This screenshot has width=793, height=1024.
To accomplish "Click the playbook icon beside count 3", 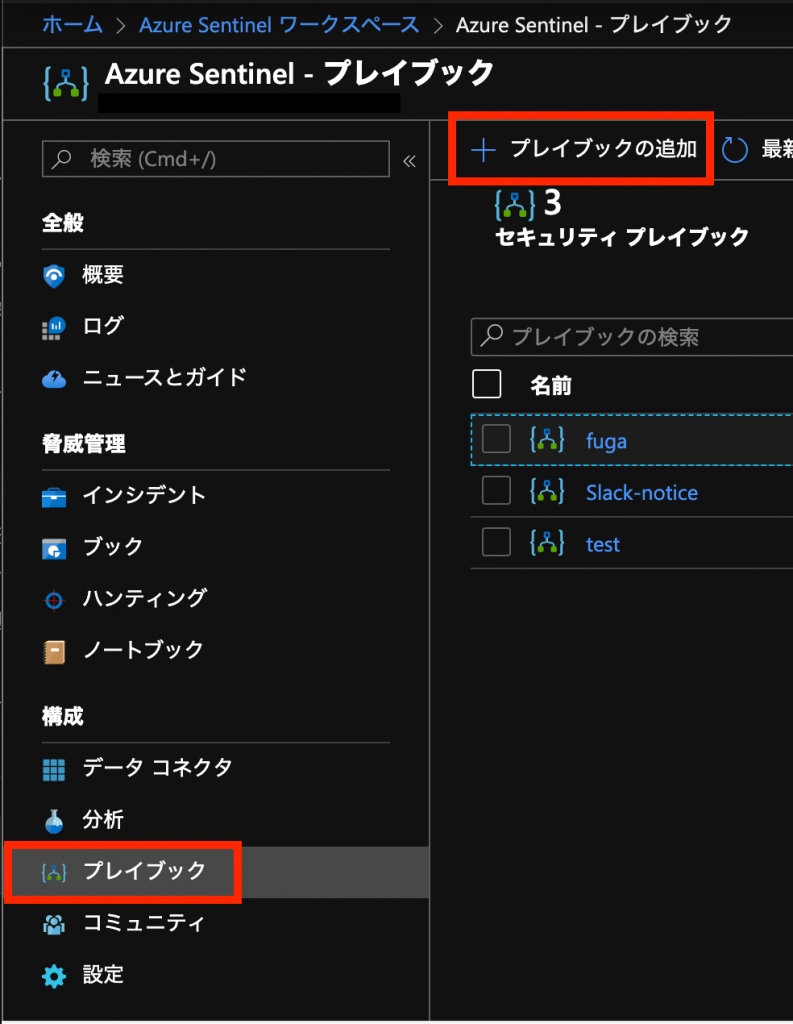I will [x=515, y=204].
